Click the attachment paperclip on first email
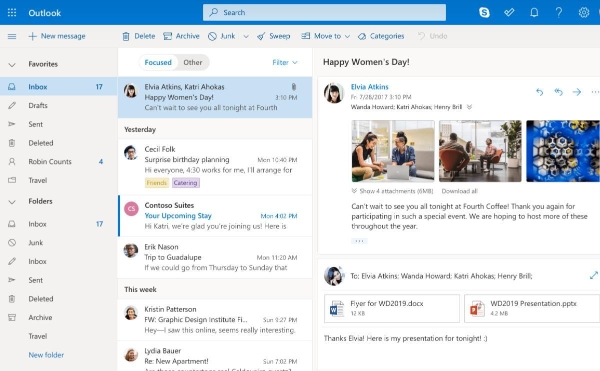Screen dimensions: 600x371 click(293, 87)
